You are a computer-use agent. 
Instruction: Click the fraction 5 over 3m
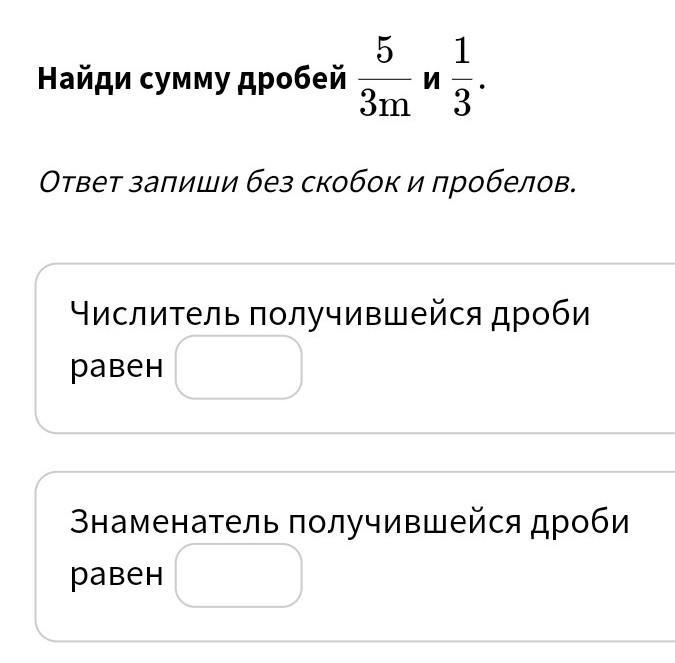click(x=385, y=78)
